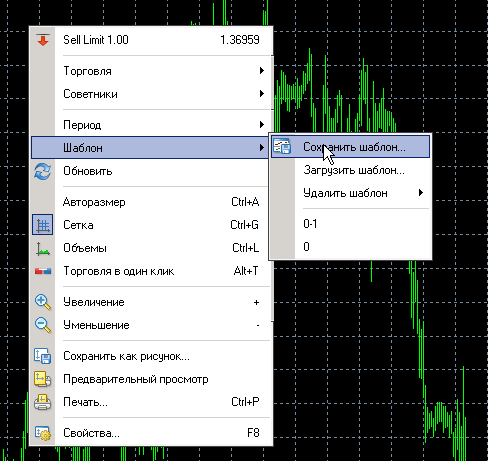Toggle the Сетка grid option
The width and height of the screenshot is (488, 461).
[151, 225]
